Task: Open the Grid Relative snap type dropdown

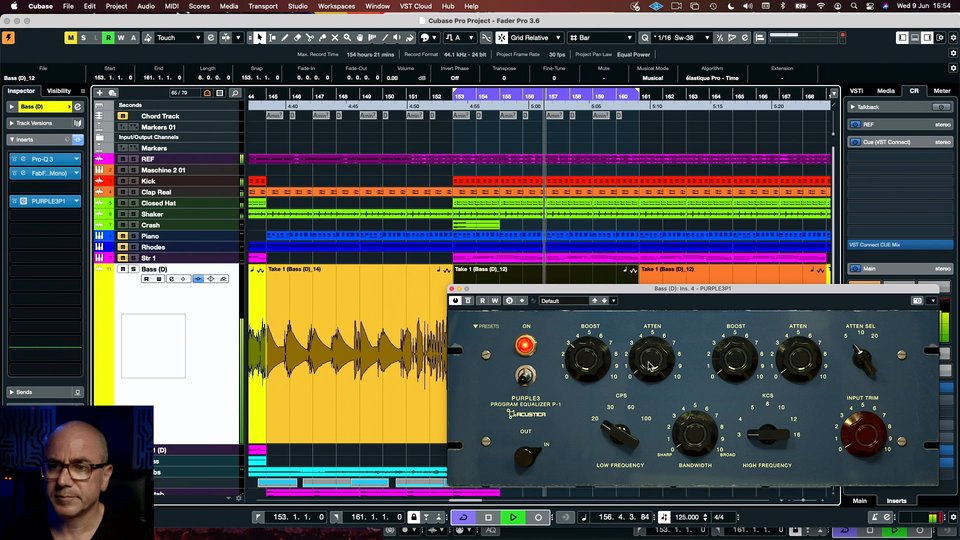Action: tap(534, 38)
